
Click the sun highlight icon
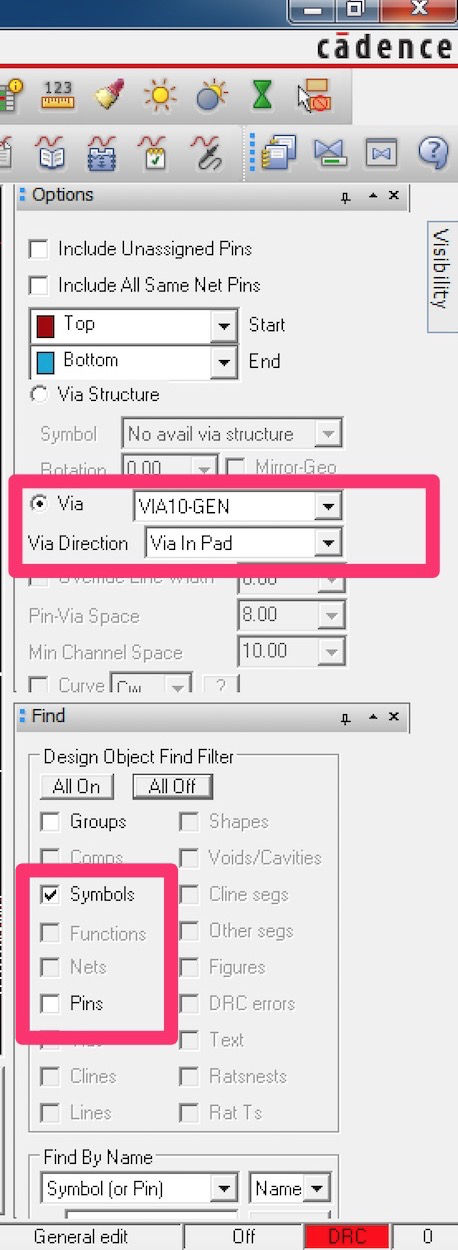(x=158, y=96)
